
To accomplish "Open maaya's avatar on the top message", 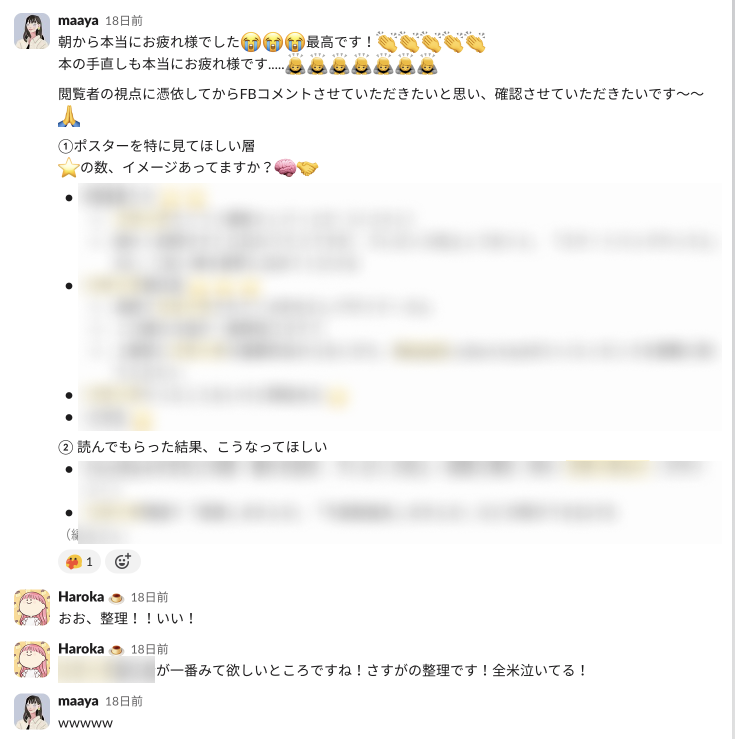I will coord(32,31).
